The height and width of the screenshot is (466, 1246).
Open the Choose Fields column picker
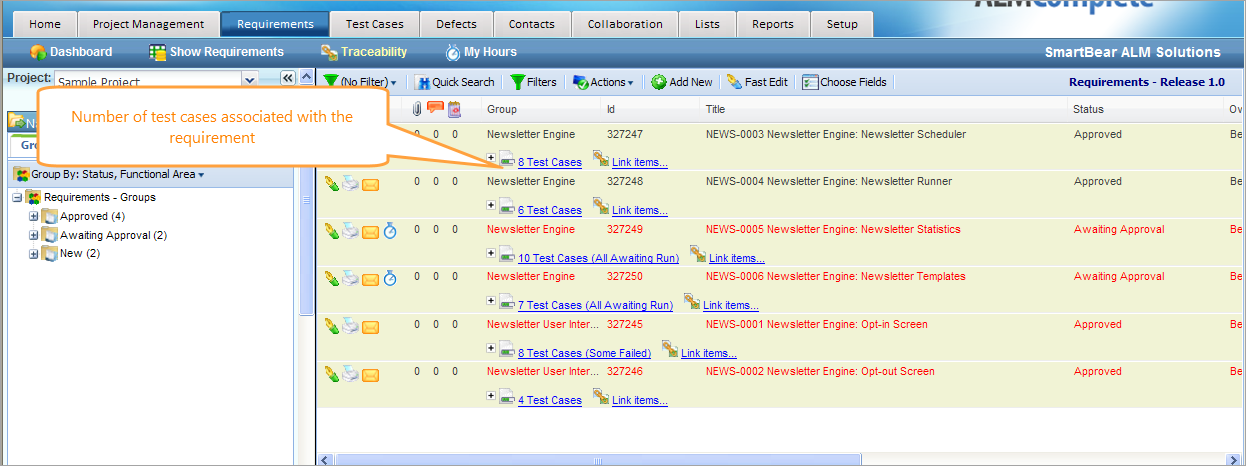(x=810, y=82)
